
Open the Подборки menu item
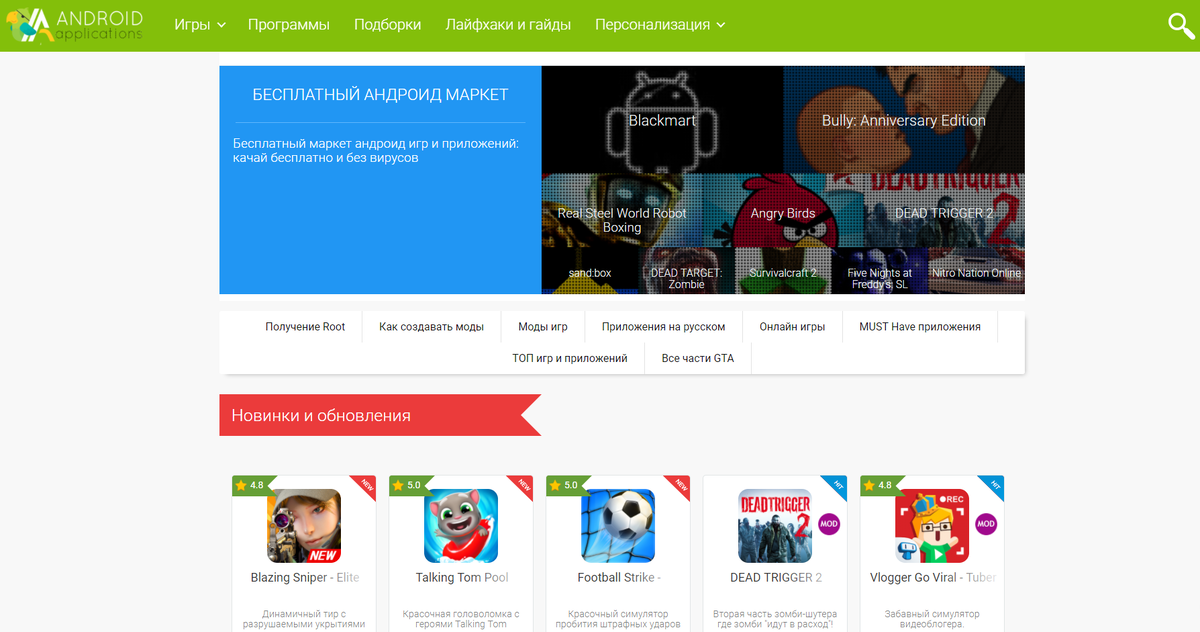(388, 25)
